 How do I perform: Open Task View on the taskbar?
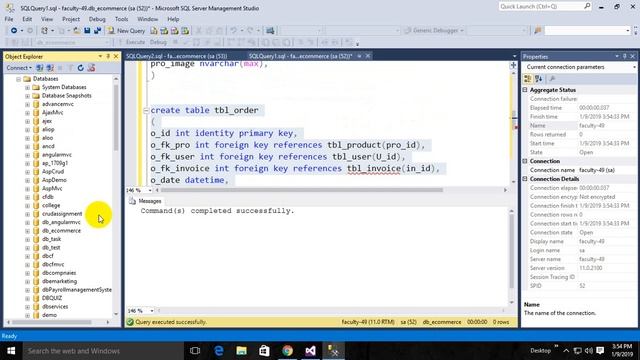(x=195, y=351)
